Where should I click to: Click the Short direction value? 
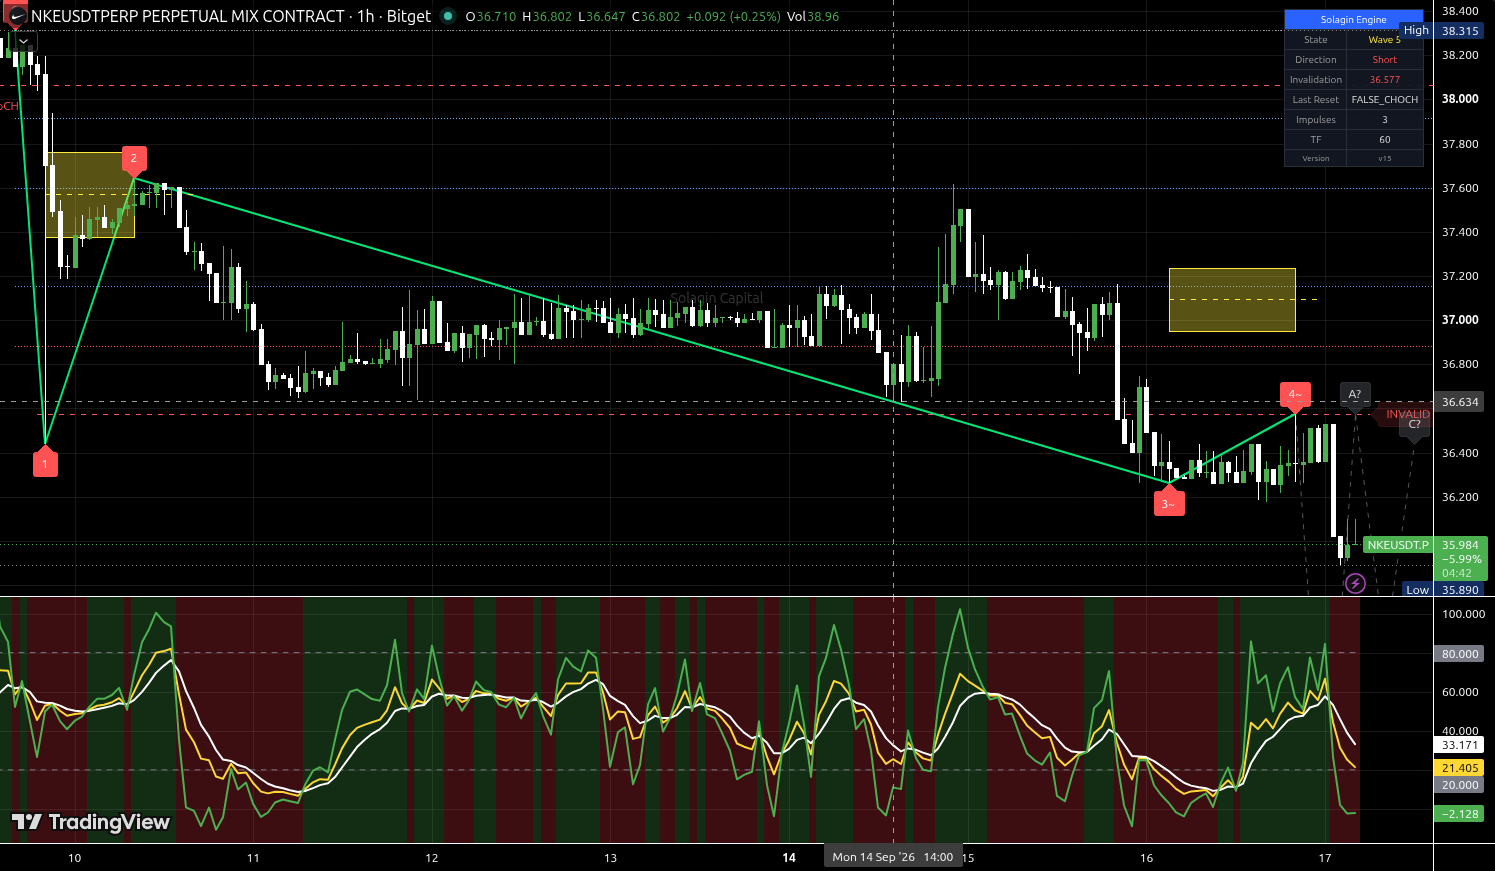click(1385, 60)
